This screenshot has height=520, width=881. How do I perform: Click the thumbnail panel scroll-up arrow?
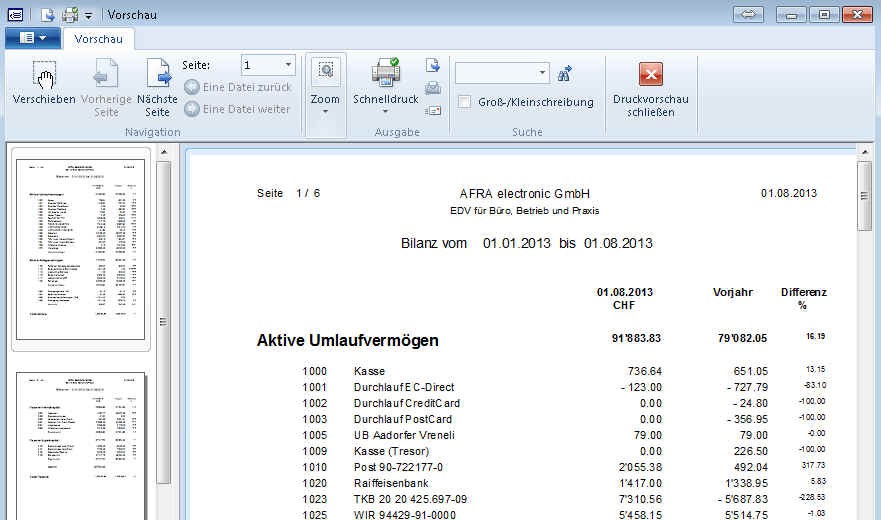click(164, 152)
